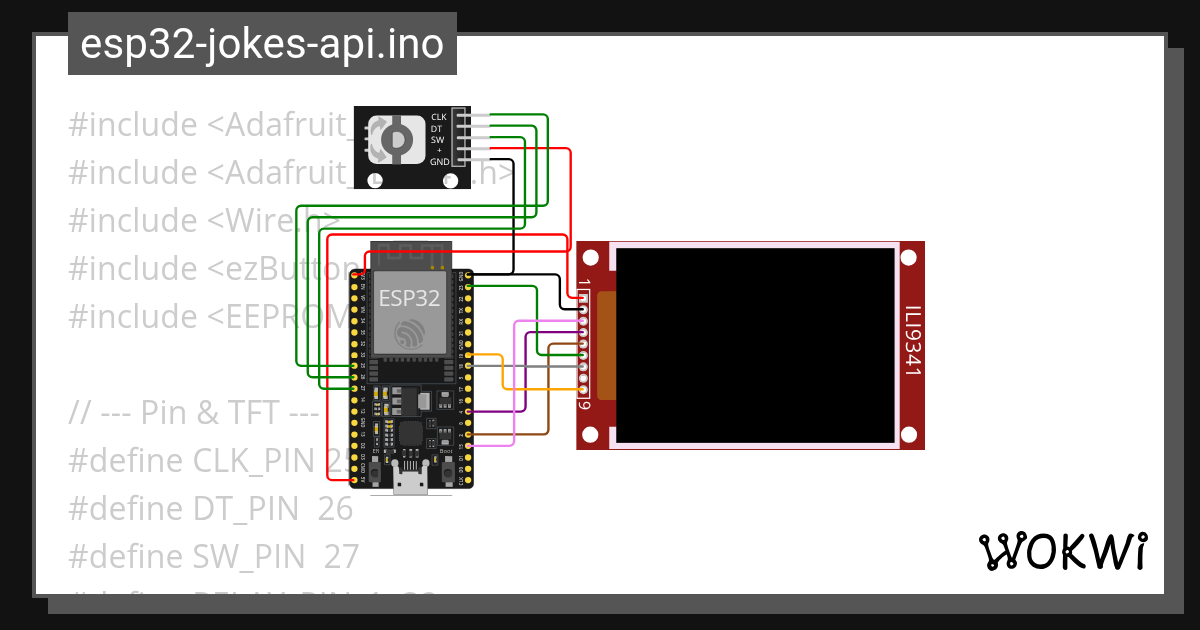Click the GND pin on the rotary encoder
This screenshot has width=1200, height=630.
[461, 159]
